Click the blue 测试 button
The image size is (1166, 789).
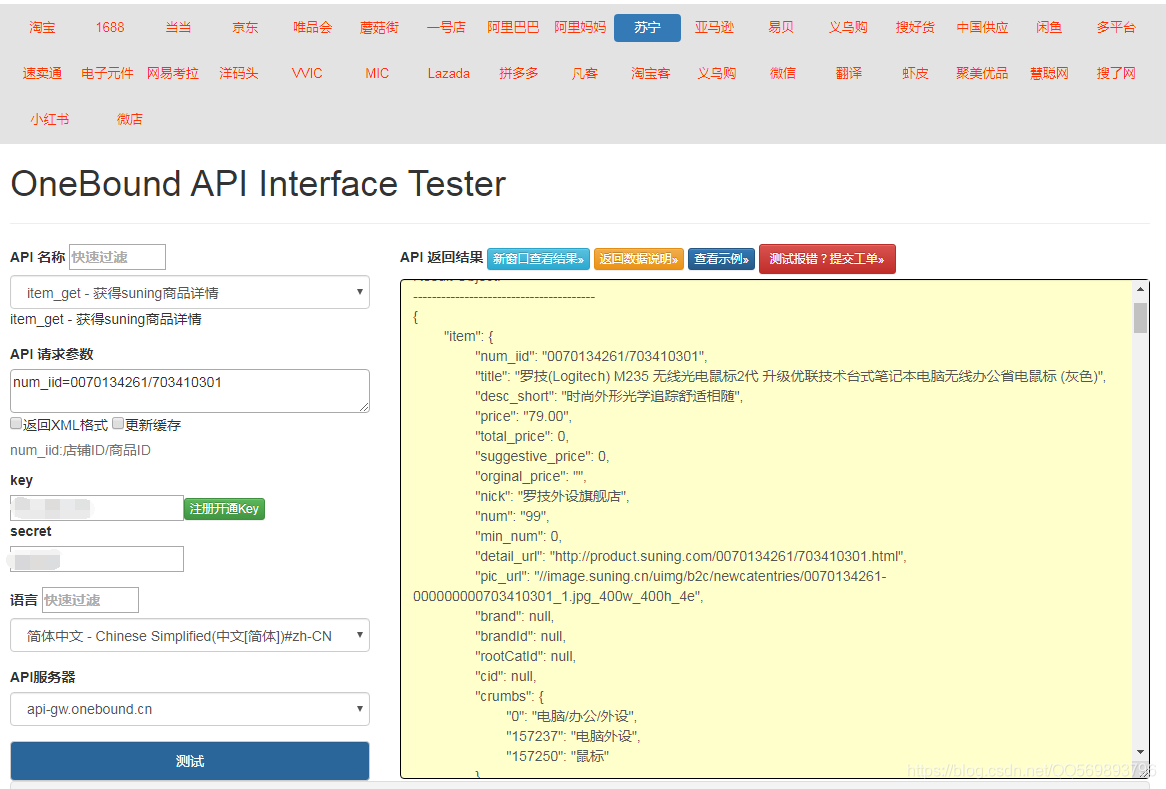coord(190,761)
